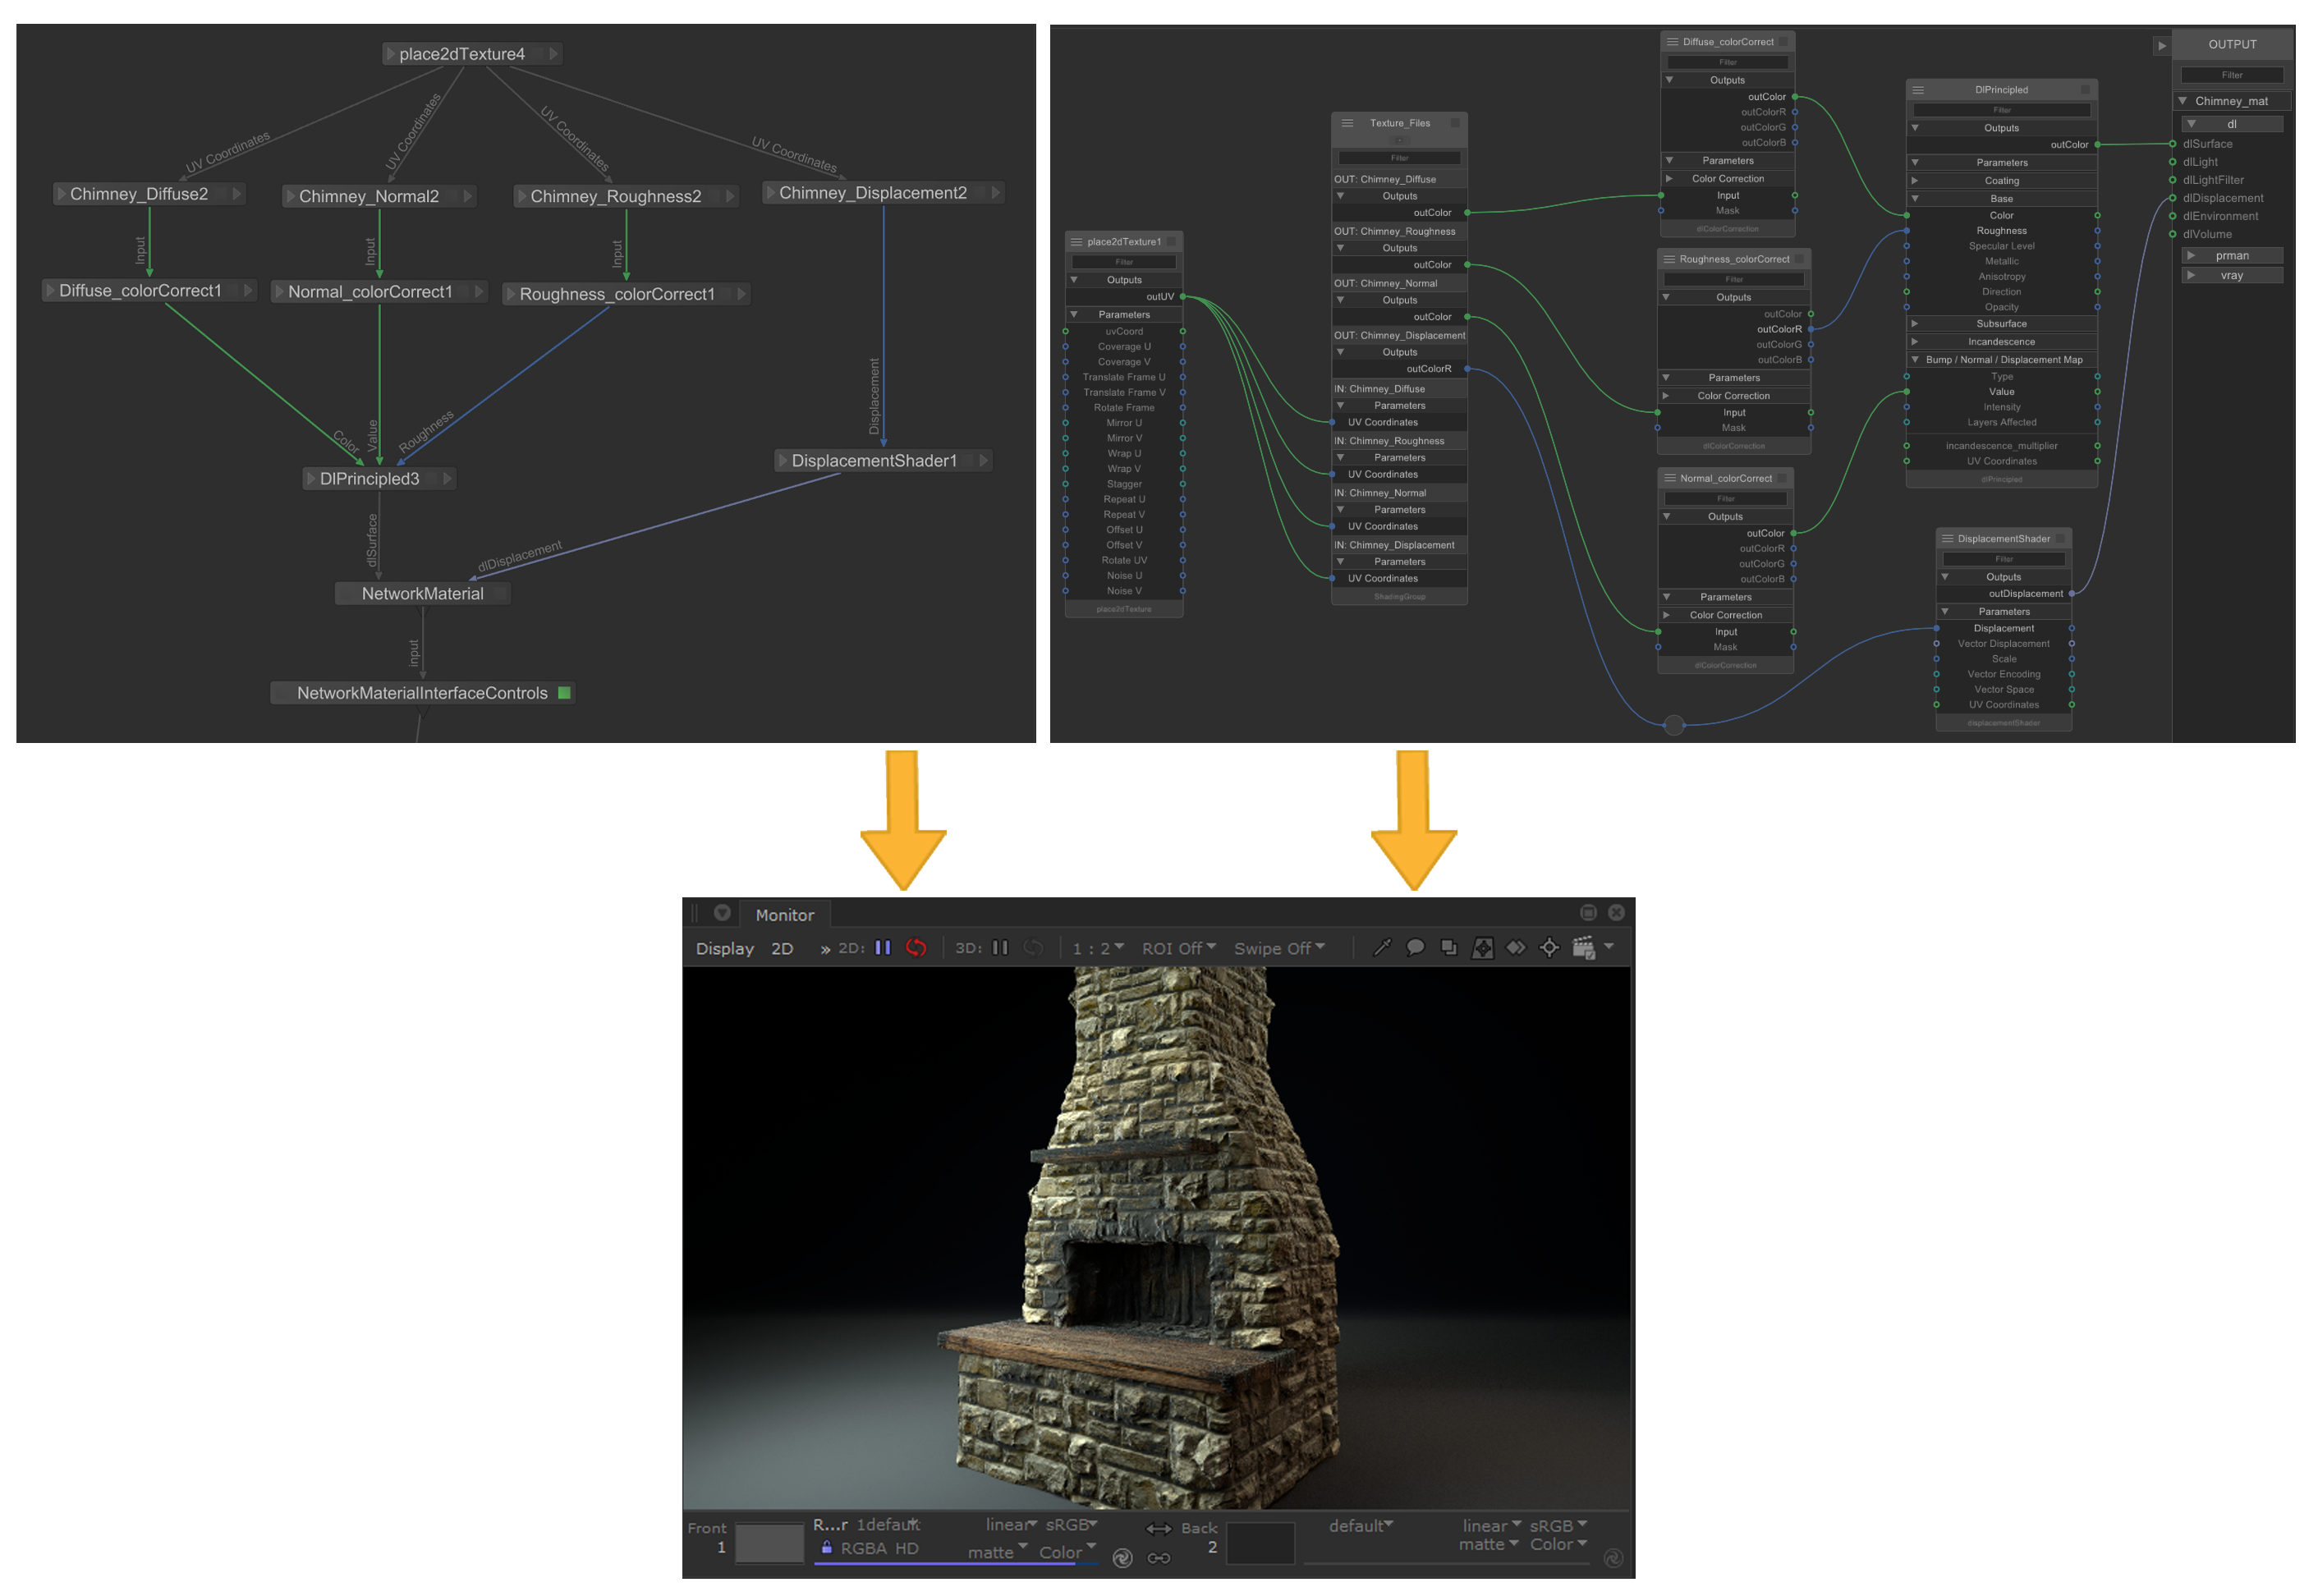Click the crosshair center icon in the toolbar
Screen dimensions: 2318x1596
(1549, 948)
